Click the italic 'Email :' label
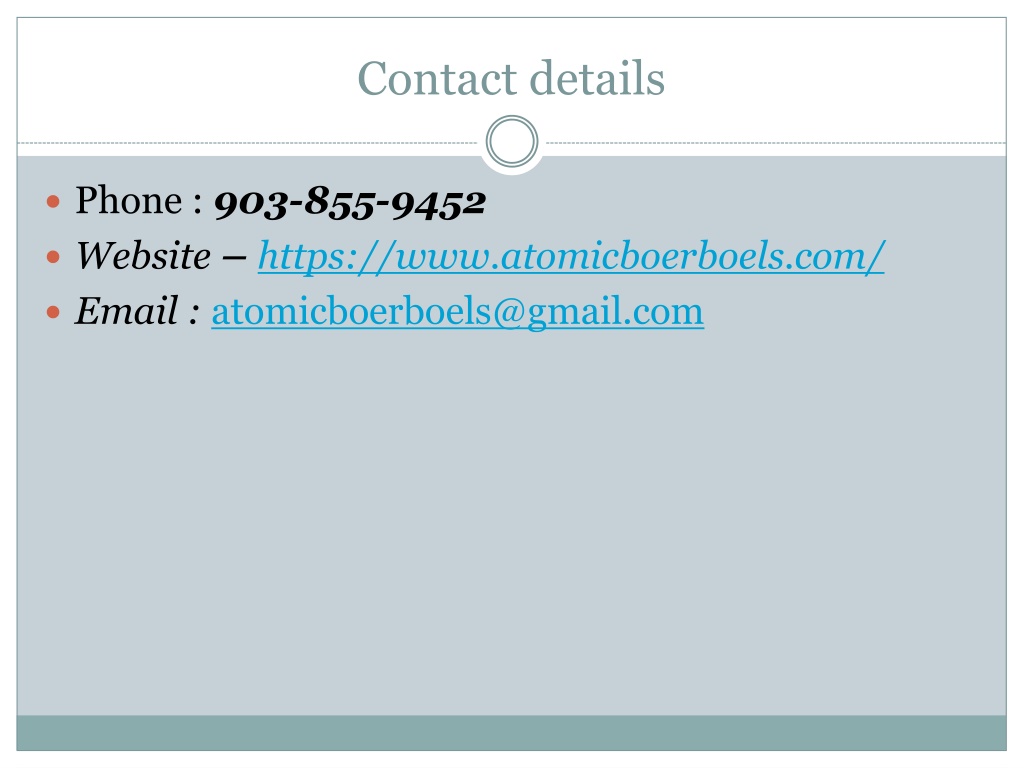 (x=136, y=311)
